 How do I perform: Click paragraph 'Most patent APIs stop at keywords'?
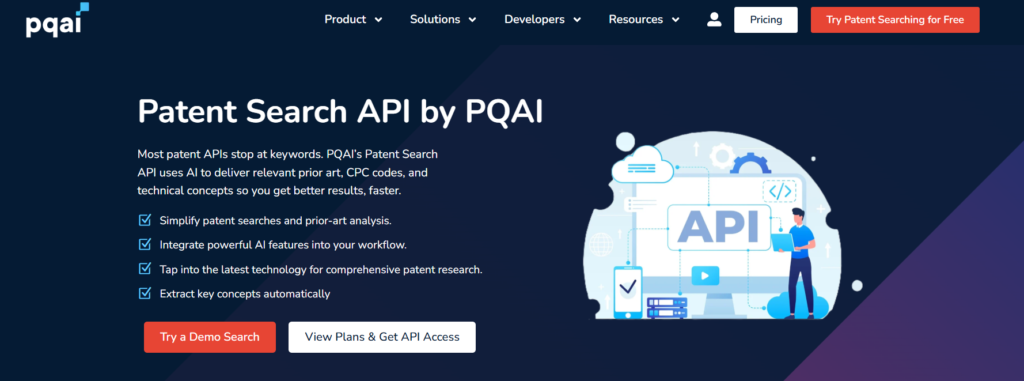(287, 173)
